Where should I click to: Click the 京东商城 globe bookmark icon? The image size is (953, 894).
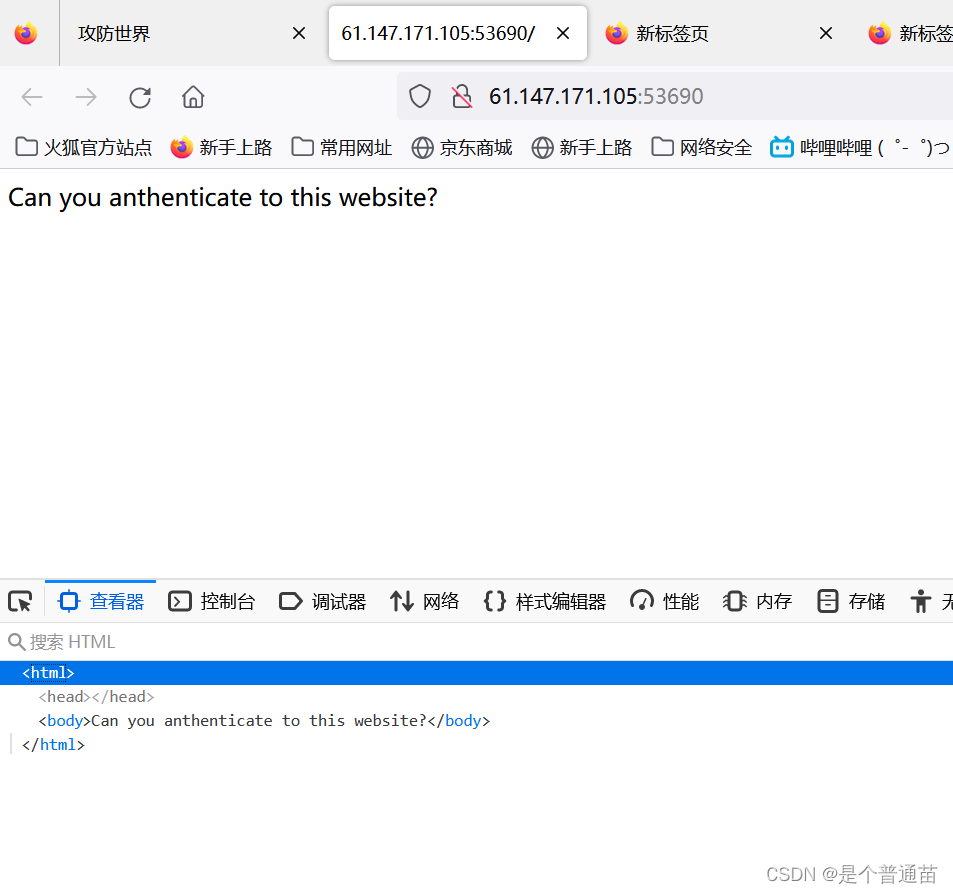pyautogui.click(x=421, y=146)
